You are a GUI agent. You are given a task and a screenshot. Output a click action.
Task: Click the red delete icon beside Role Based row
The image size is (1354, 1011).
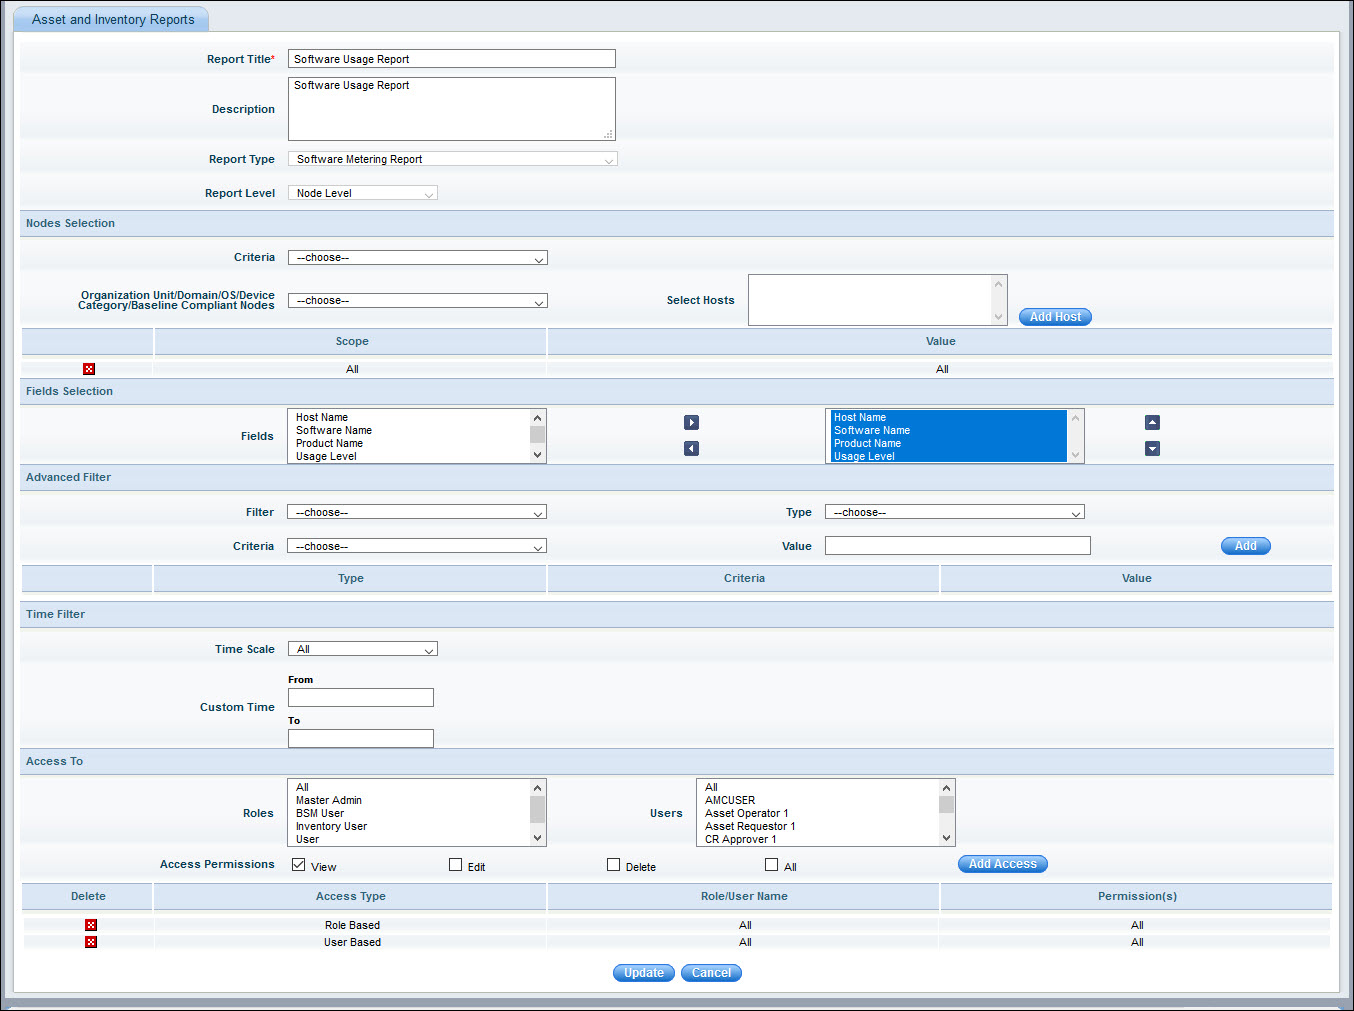point(90,924)
